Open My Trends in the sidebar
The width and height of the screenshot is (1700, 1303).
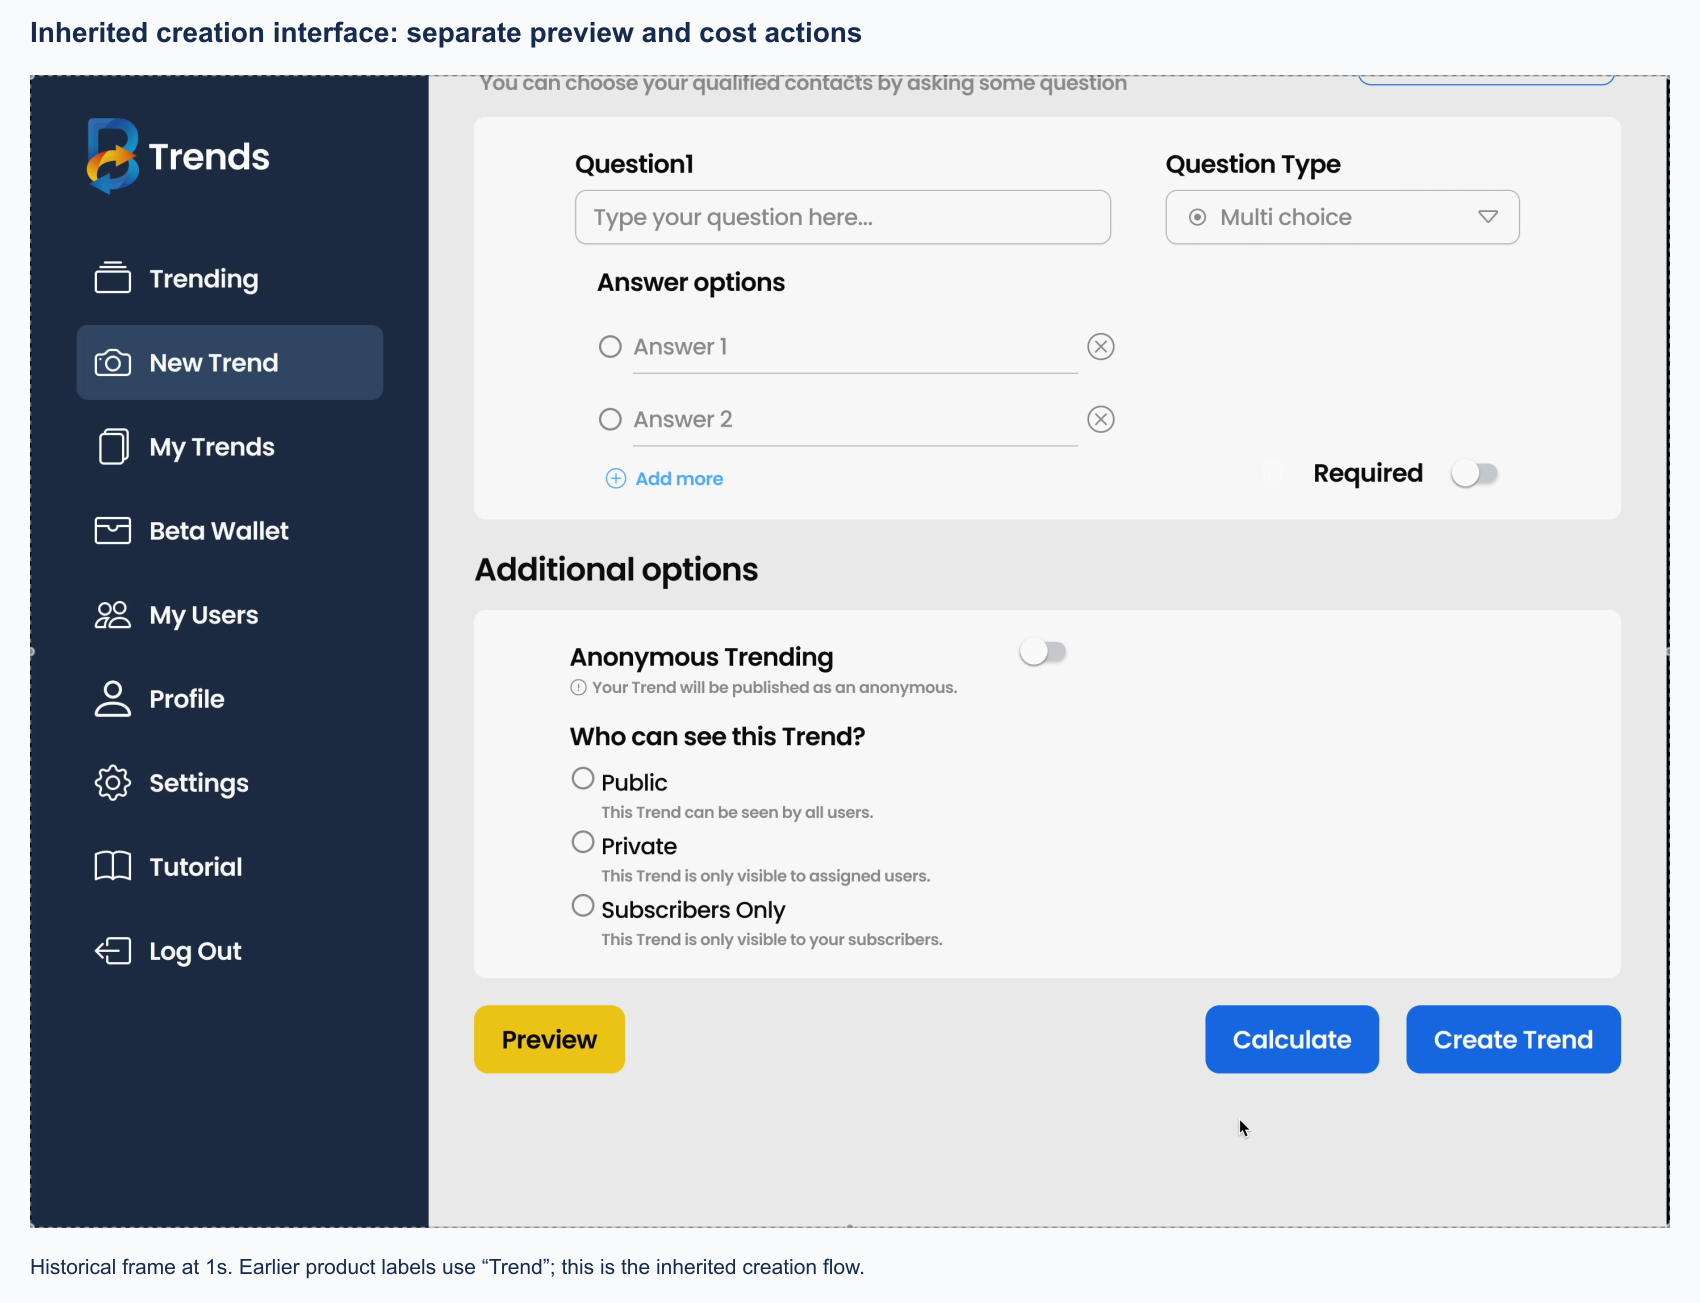point(229,446)
